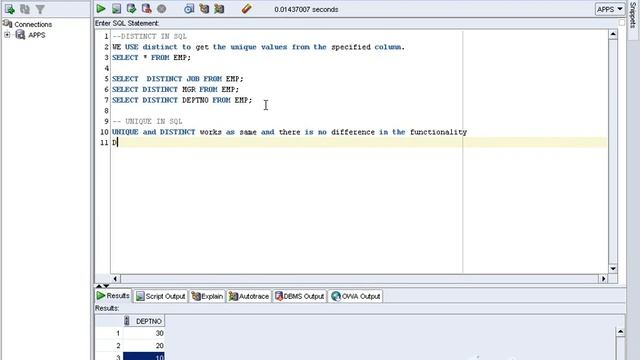
Task: Click the editor vertical scrollbar down arrow
Action: pos(613,269)
